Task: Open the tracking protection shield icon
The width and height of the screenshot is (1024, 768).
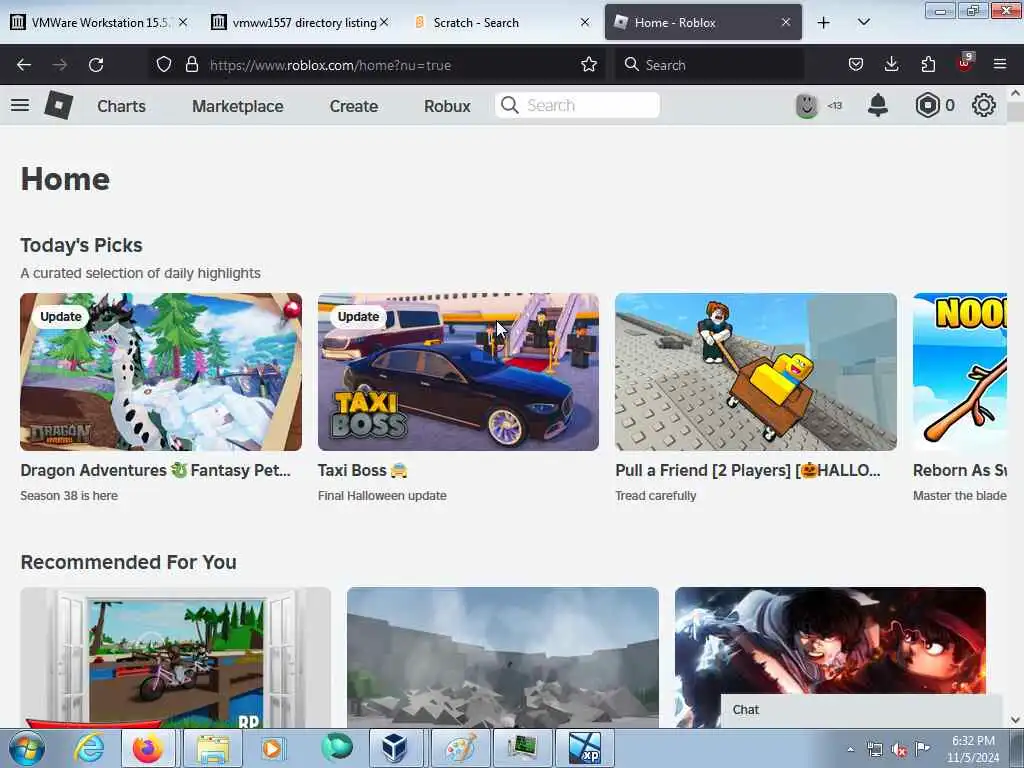Action: [x=164, y=65]
